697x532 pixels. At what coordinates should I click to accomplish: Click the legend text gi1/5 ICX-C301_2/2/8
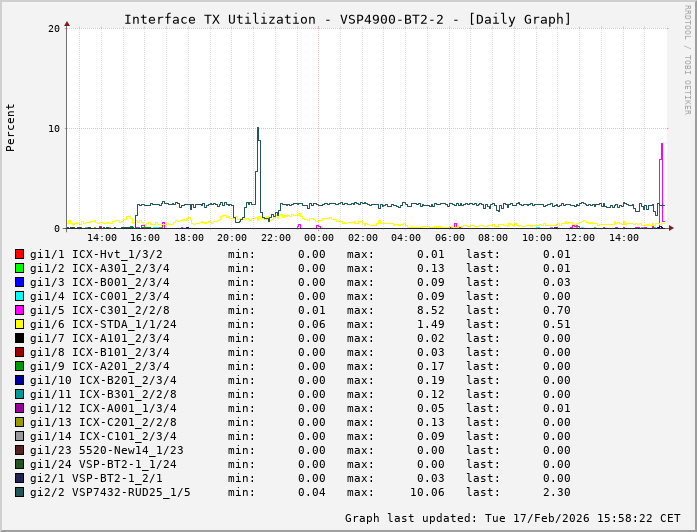[x=100, y=311]
